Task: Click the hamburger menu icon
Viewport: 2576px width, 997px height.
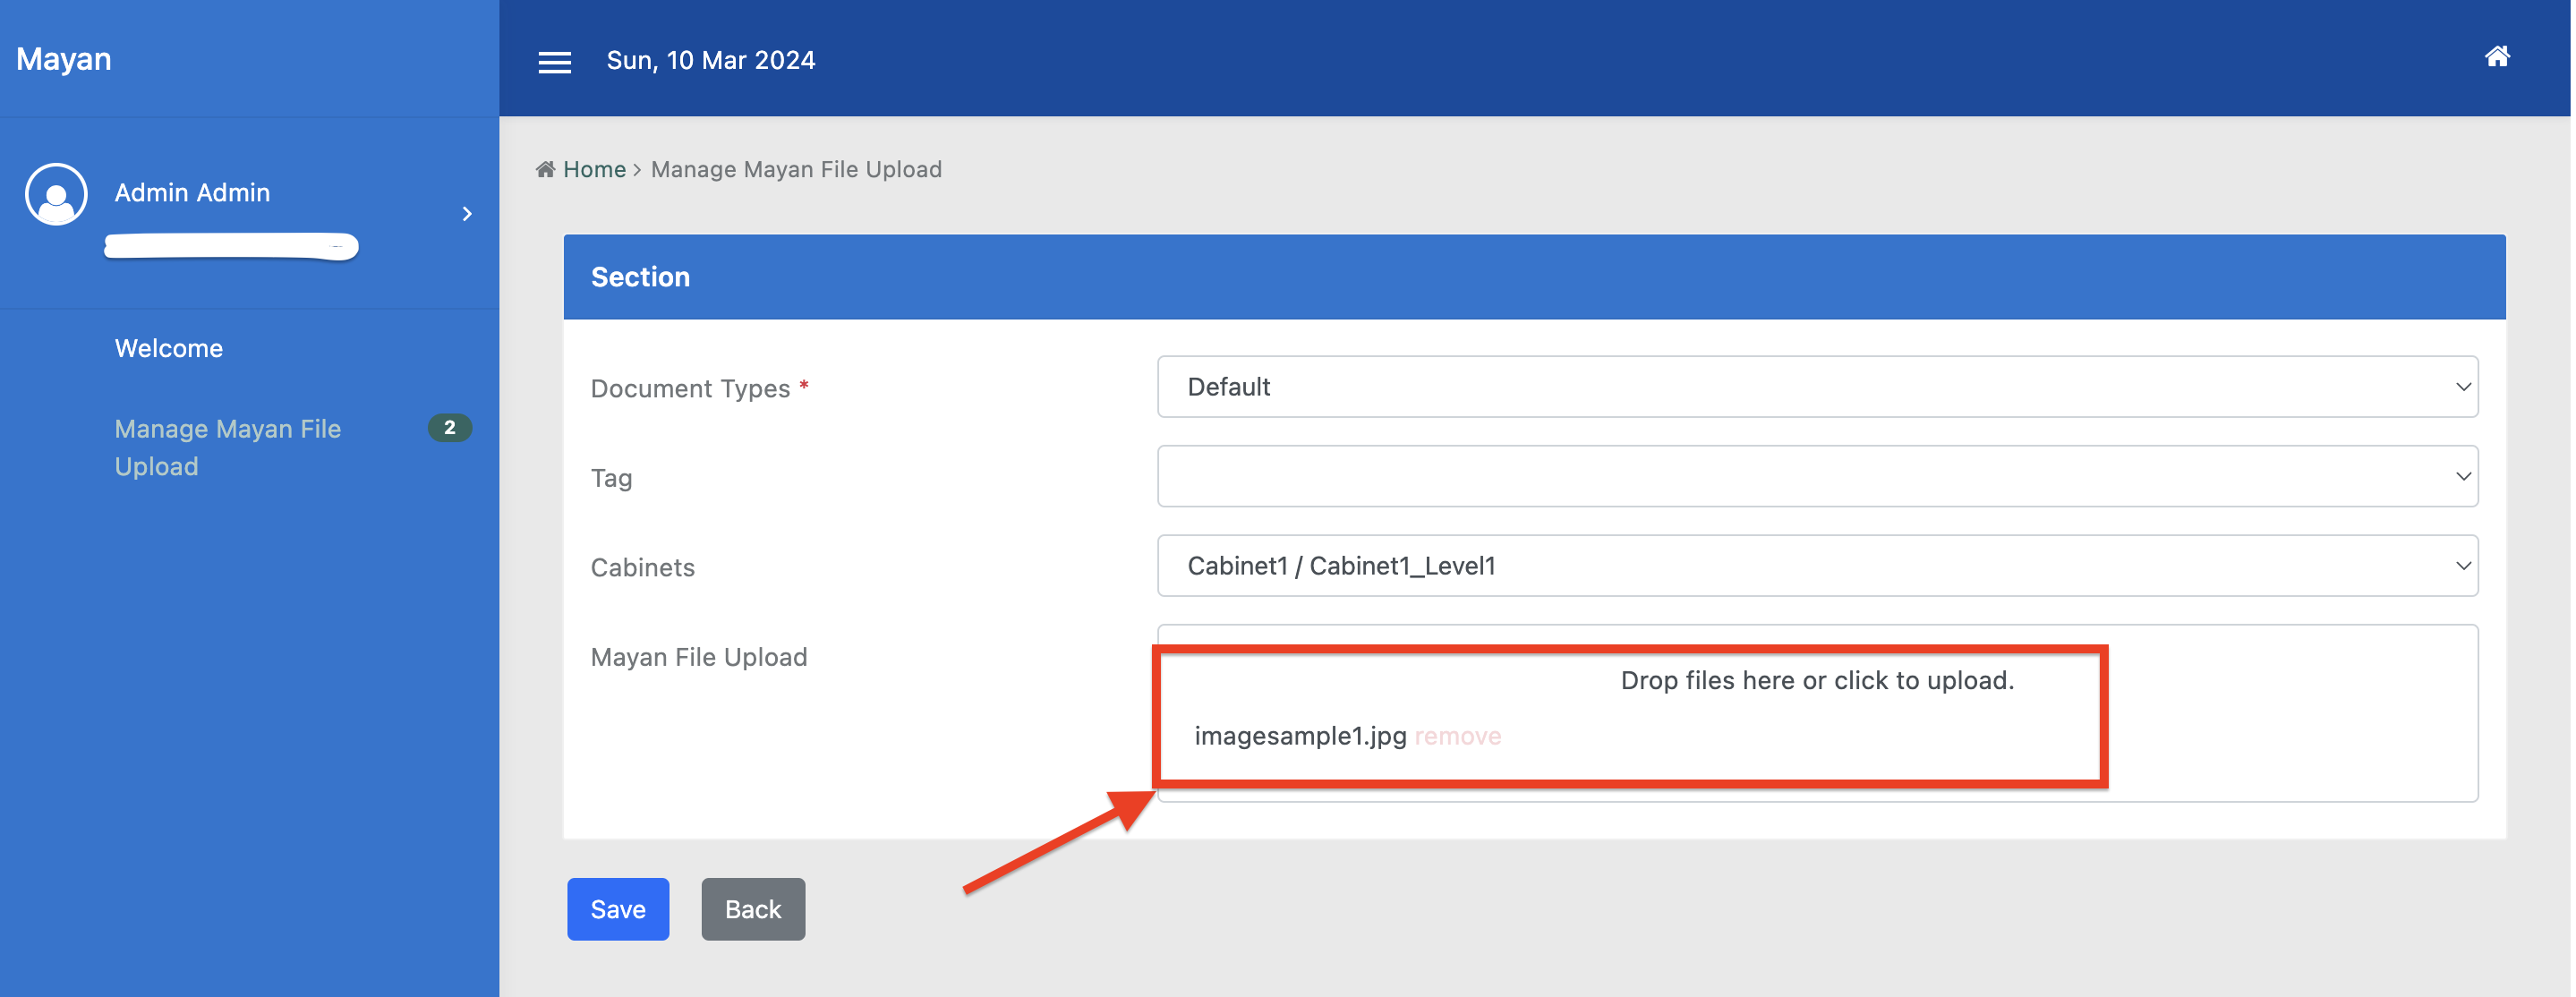Action: (x=554, y=62)
